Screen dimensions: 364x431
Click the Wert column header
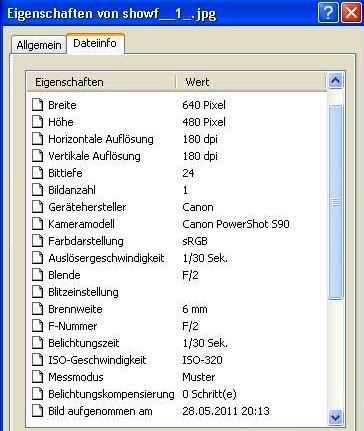click(x=251, y=82)
